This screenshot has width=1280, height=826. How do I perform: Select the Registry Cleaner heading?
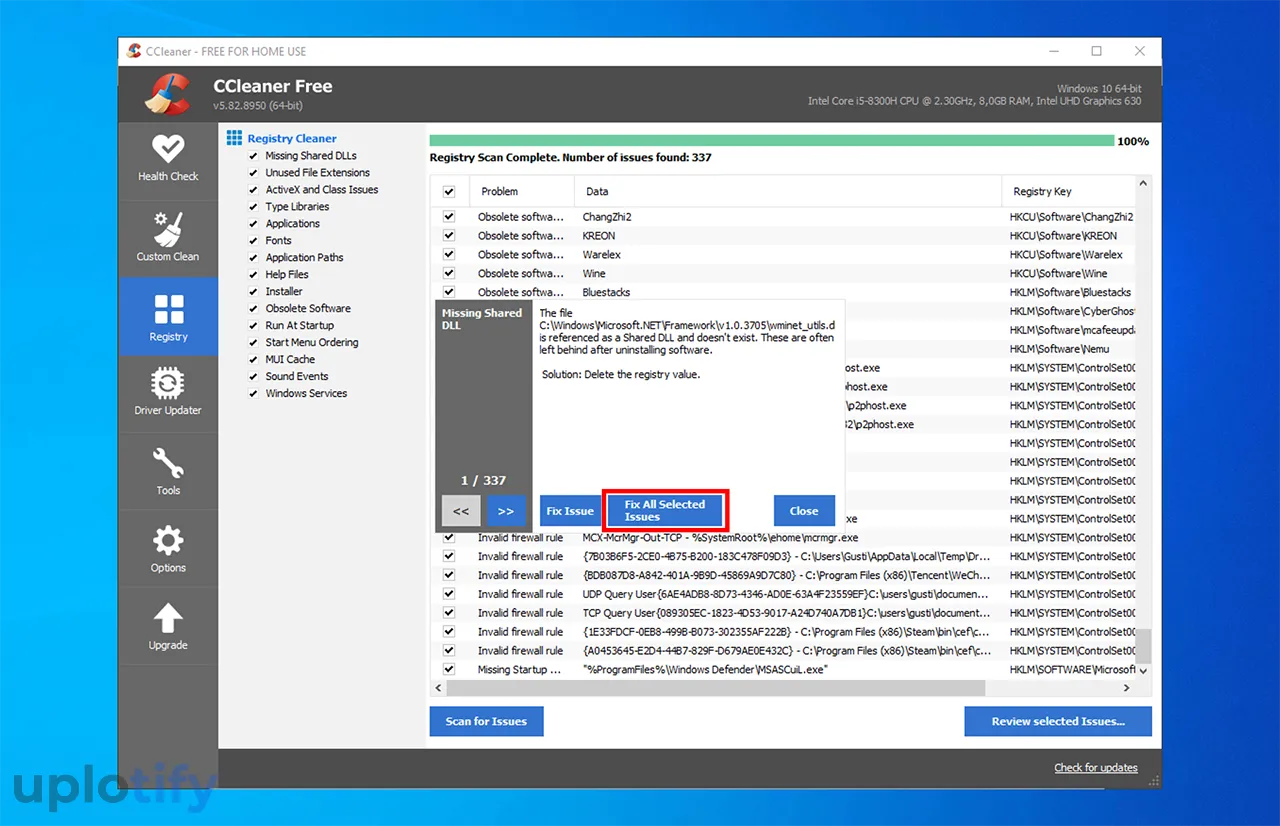coord(292,139)
